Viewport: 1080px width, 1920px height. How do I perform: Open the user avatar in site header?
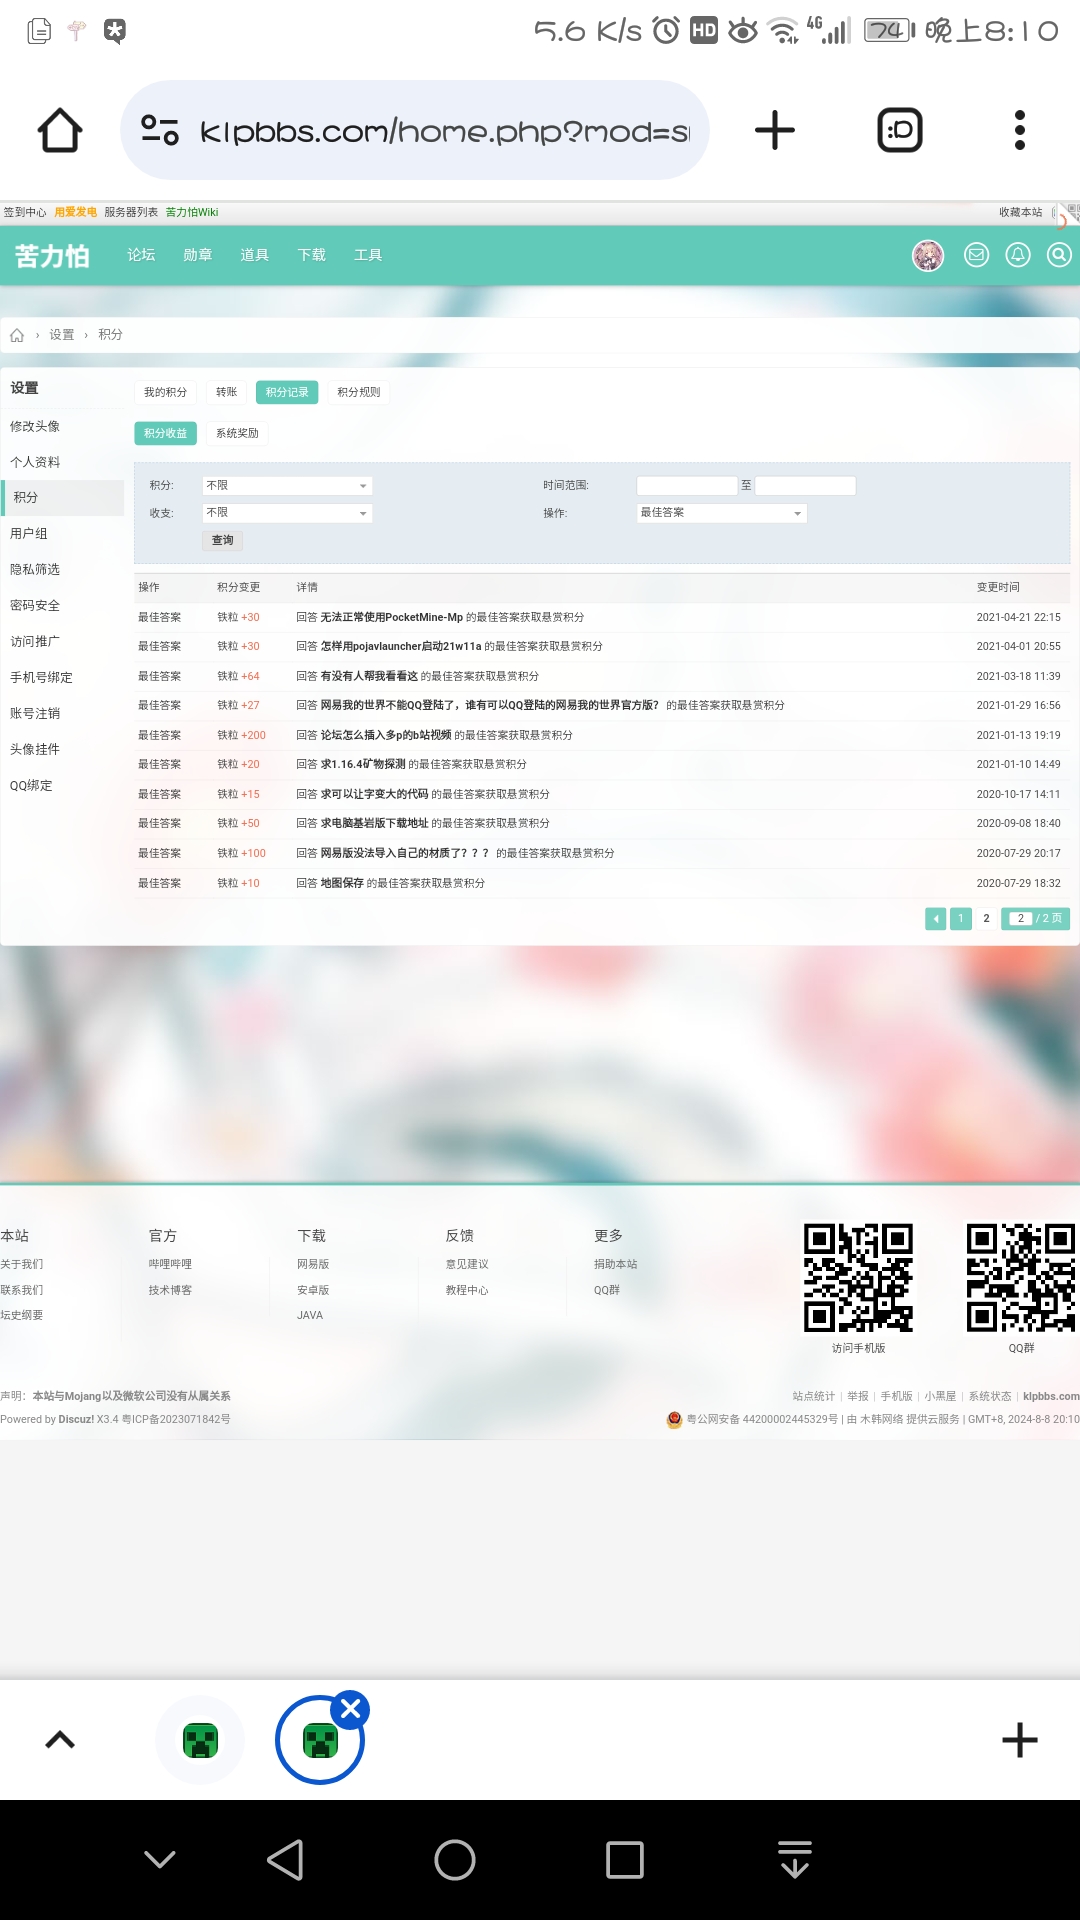coord(928,256)
